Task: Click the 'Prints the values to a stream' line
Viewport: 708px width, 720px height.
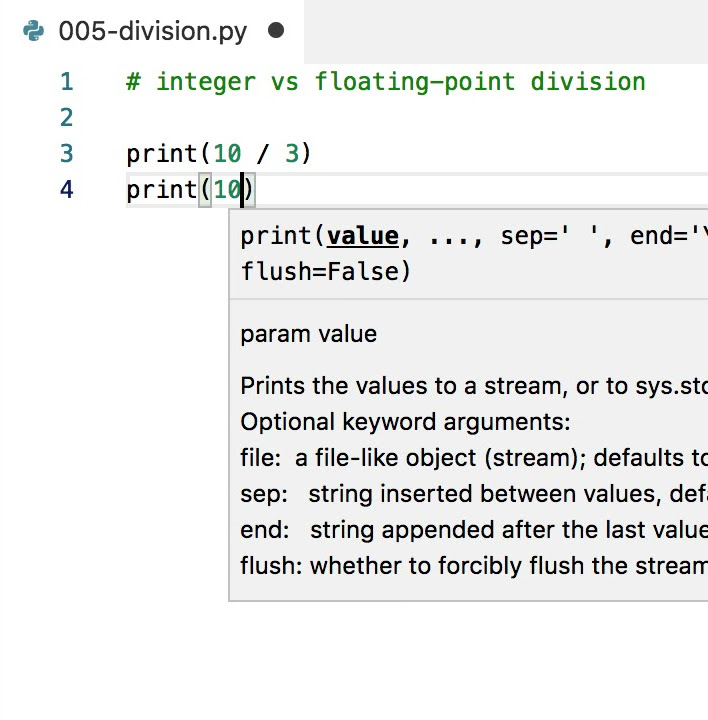Action: 474,386
